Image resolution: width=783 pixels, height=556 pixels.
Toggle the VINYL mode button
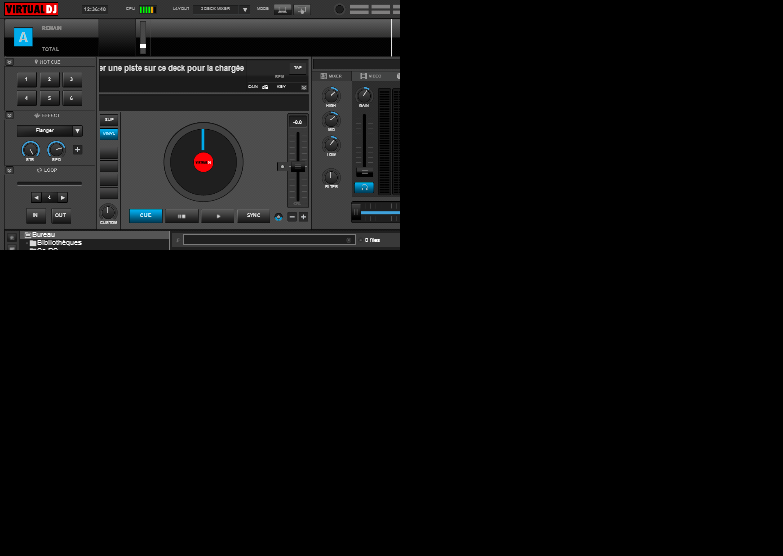109,134
